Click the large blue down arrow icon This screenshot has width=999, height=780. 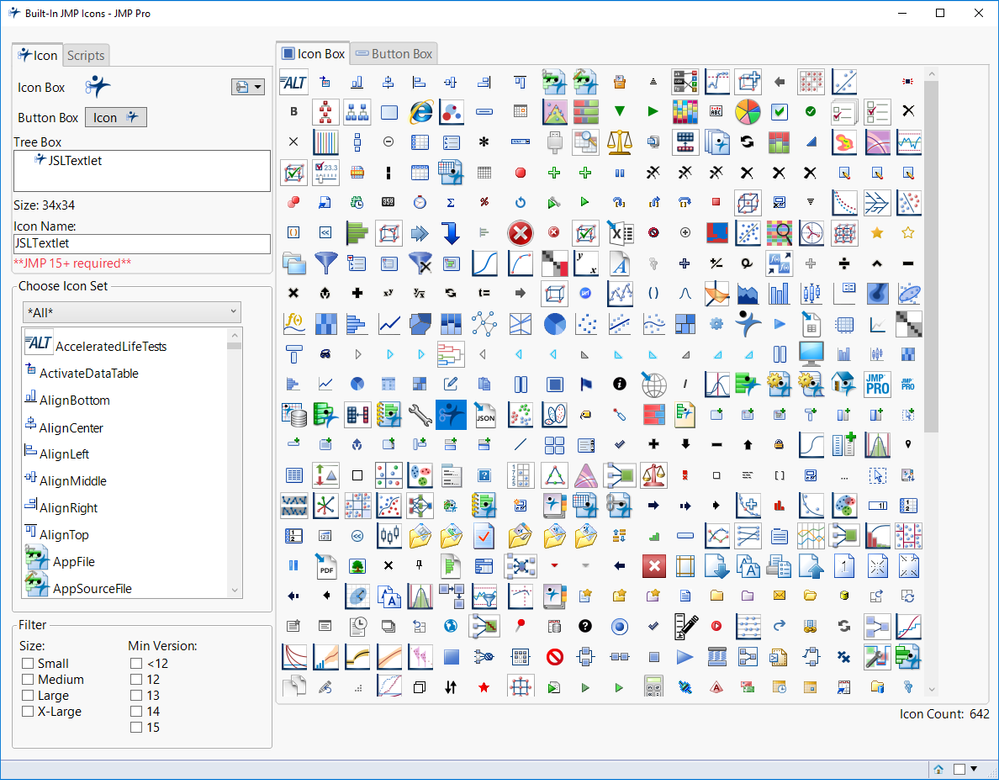(x=451, y=233)
